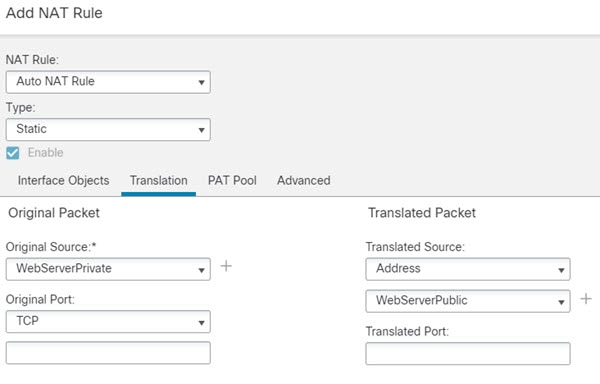Click the Original Packet heading
This screenshot has width=600, height=384.
[54, 213]
